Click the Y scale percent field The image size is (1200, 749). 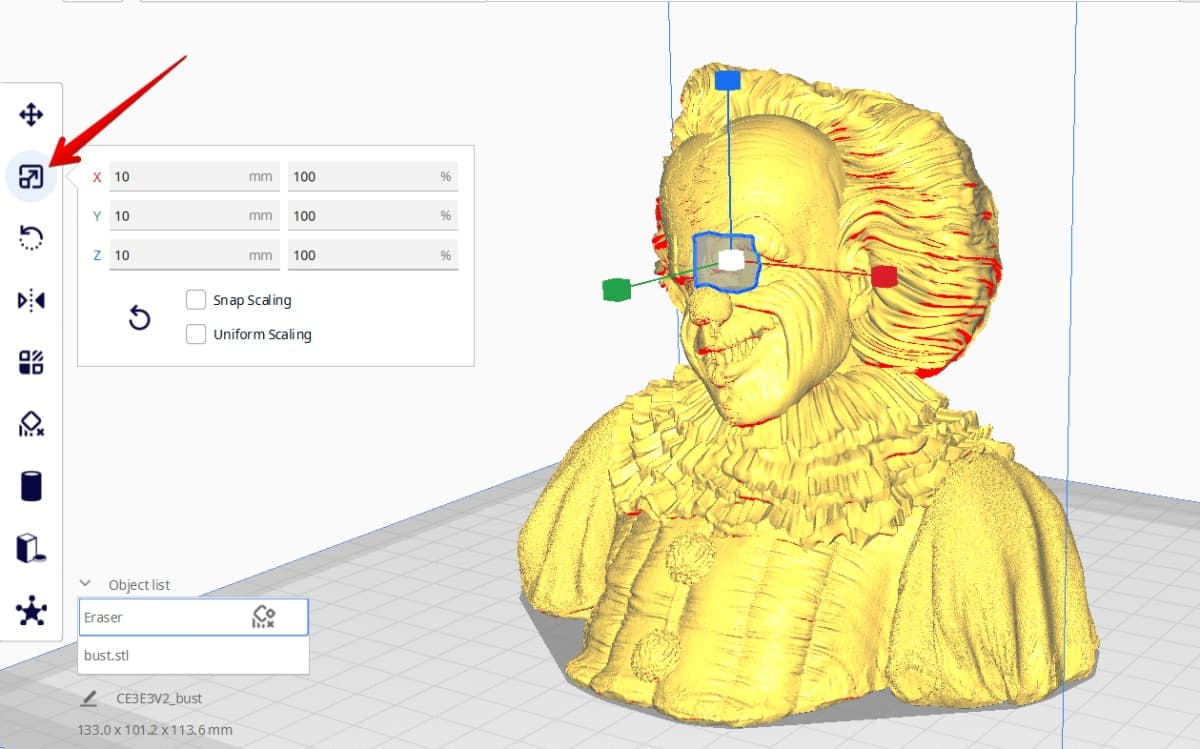[373, 216]
